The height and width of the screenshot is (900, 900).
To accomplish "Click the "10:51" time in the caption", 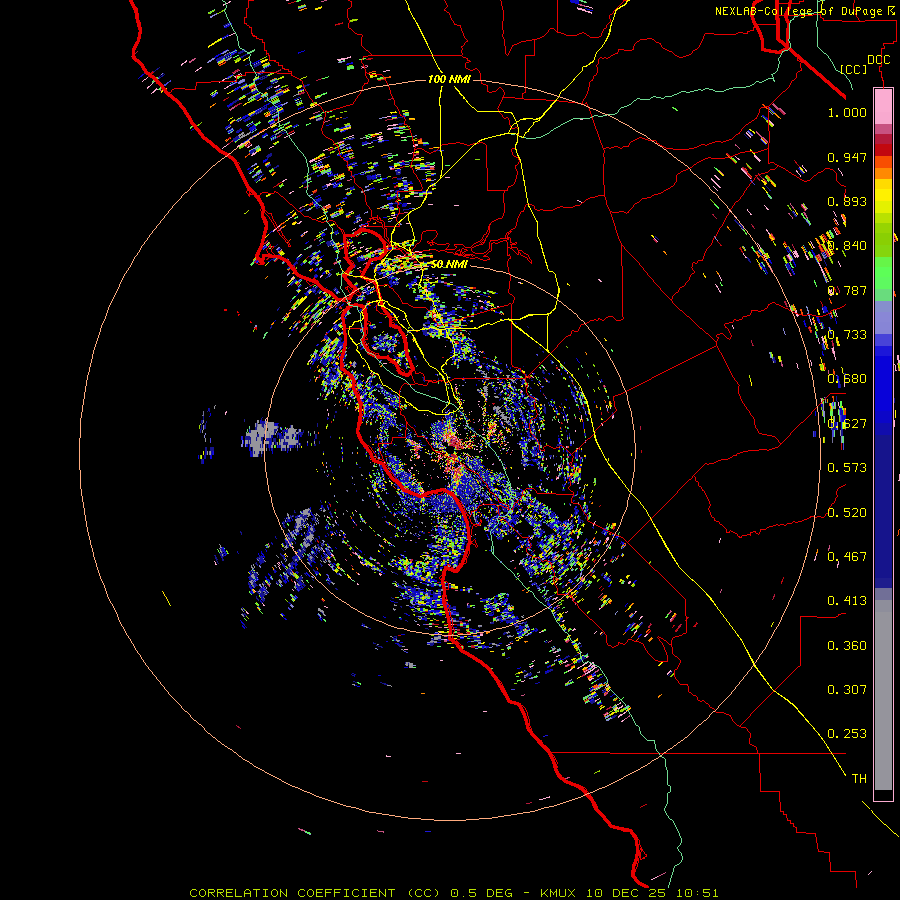I will 697,893.
